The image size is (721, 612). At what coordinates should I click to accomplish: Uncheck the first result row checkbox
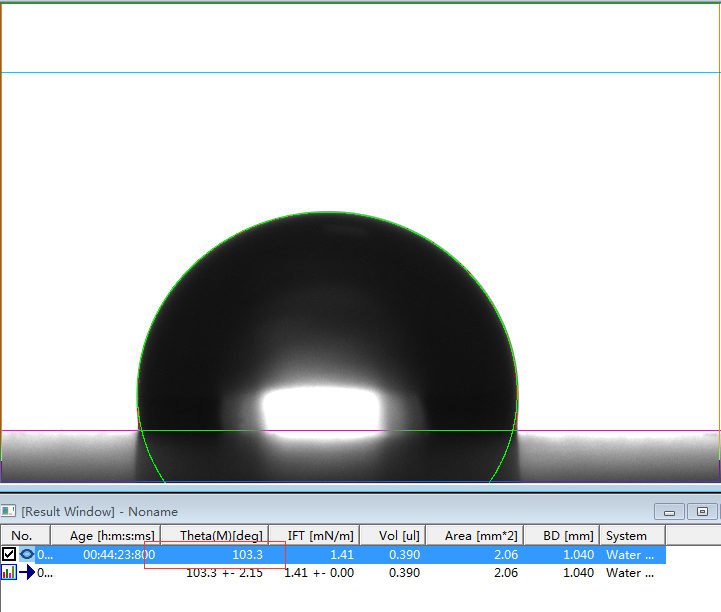9,554
